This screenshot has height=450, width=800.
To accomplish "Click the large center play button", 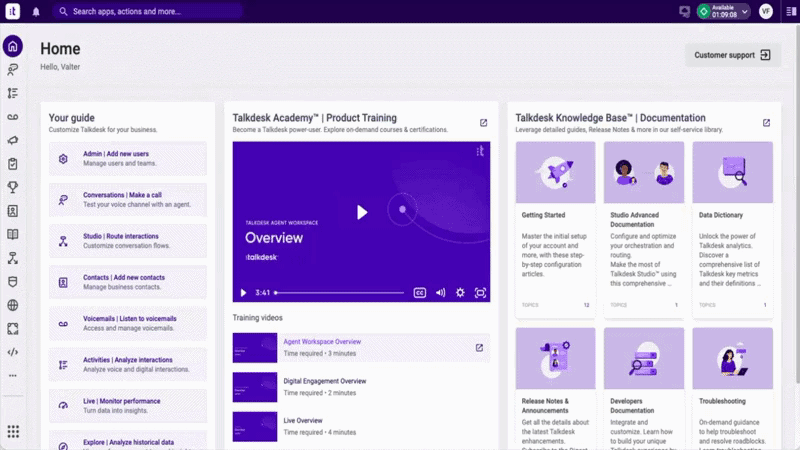I will pyautogui.click(x=362, y=212).
